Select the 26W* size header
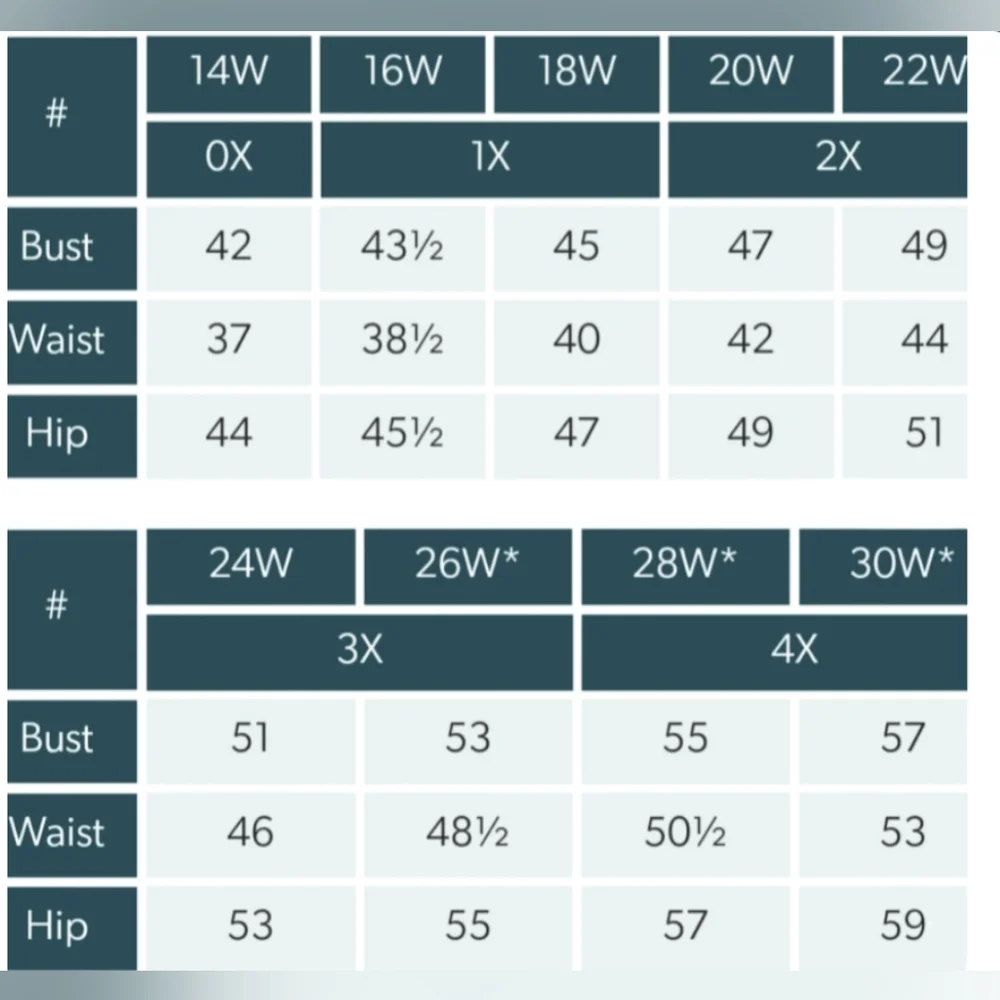1000x1000 pixels. tap(468, 566)
